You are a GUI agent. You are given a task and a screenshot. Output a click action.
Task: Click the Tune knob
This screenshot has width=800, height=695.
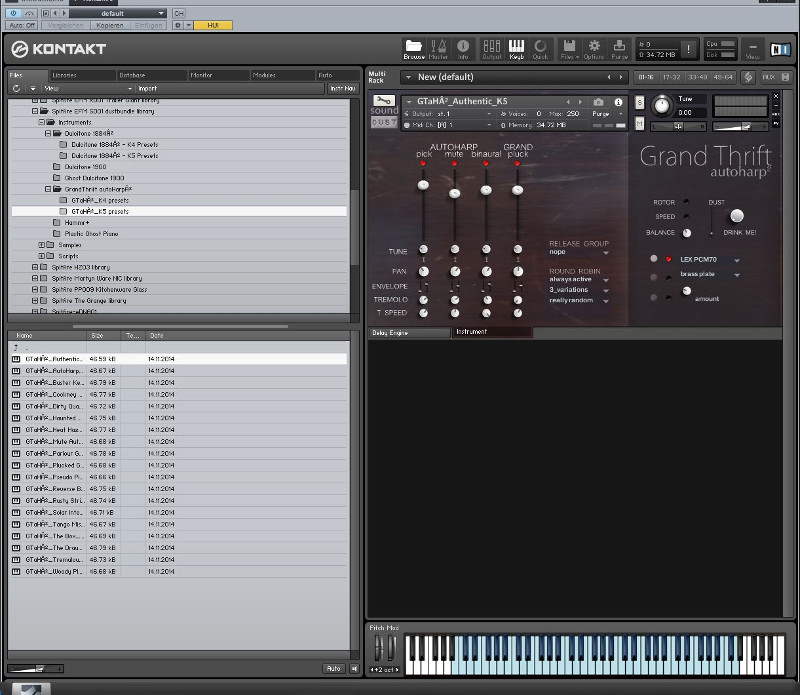662,105
